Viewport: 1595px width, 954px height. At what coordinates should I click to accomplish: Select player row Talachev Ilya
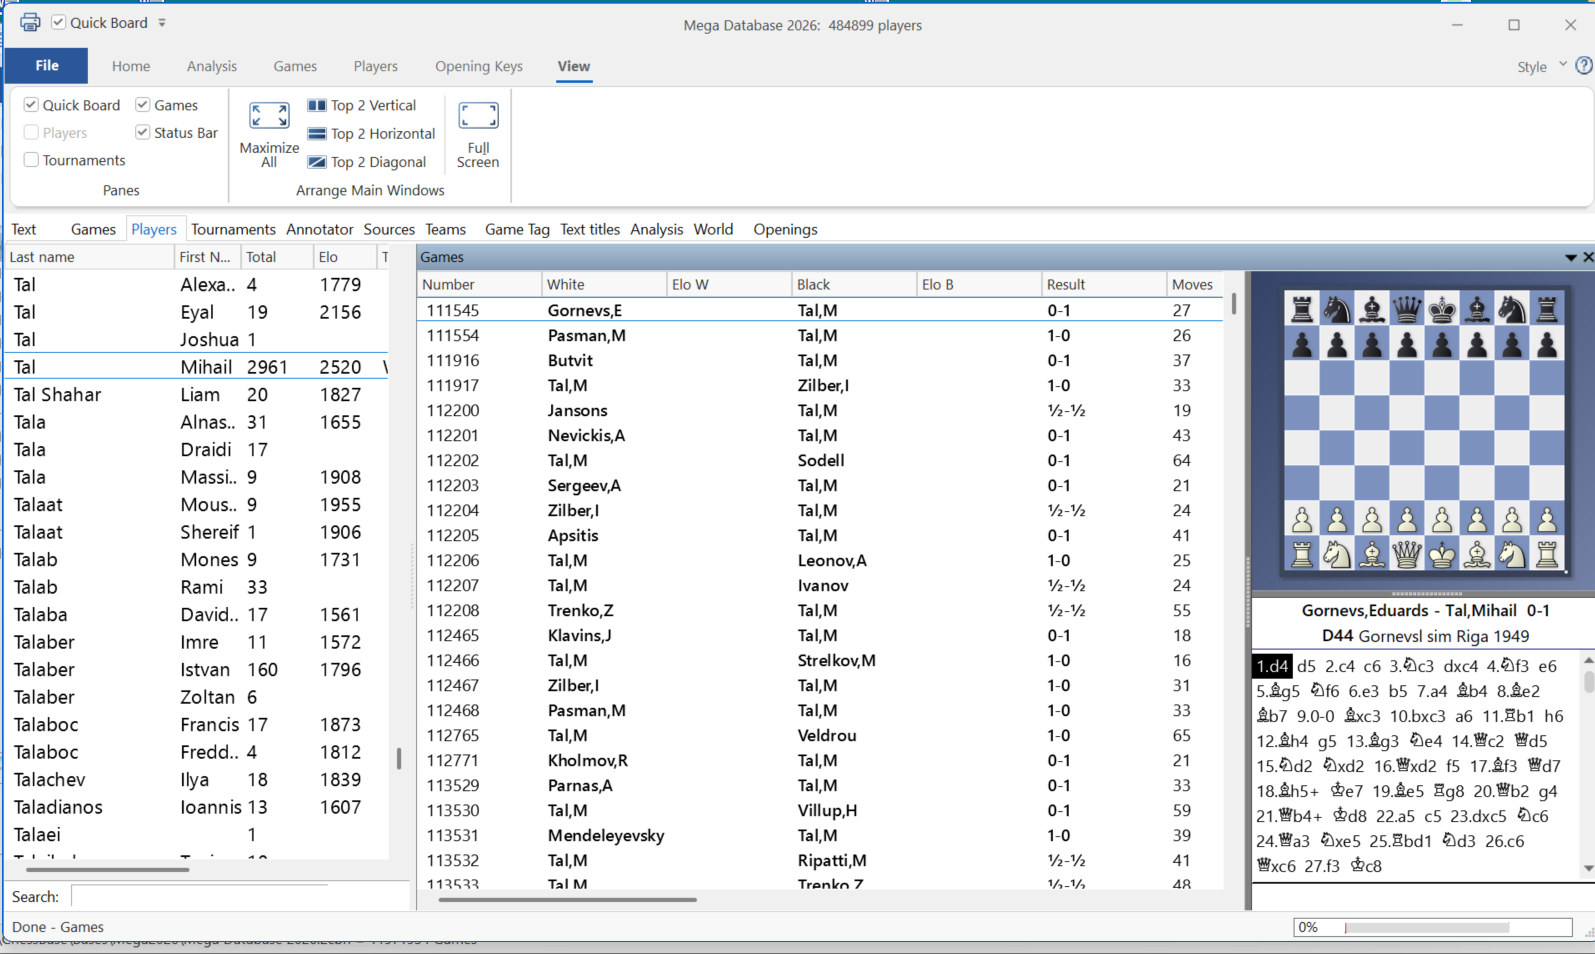click(196, 779)
